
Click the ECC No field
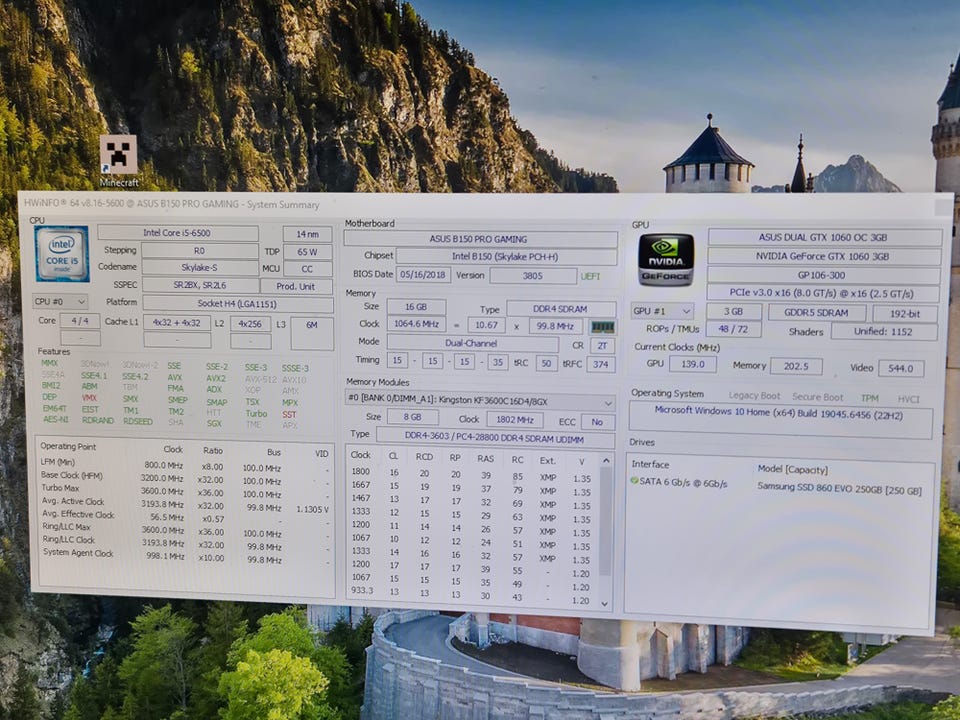[x=598, y=422]
